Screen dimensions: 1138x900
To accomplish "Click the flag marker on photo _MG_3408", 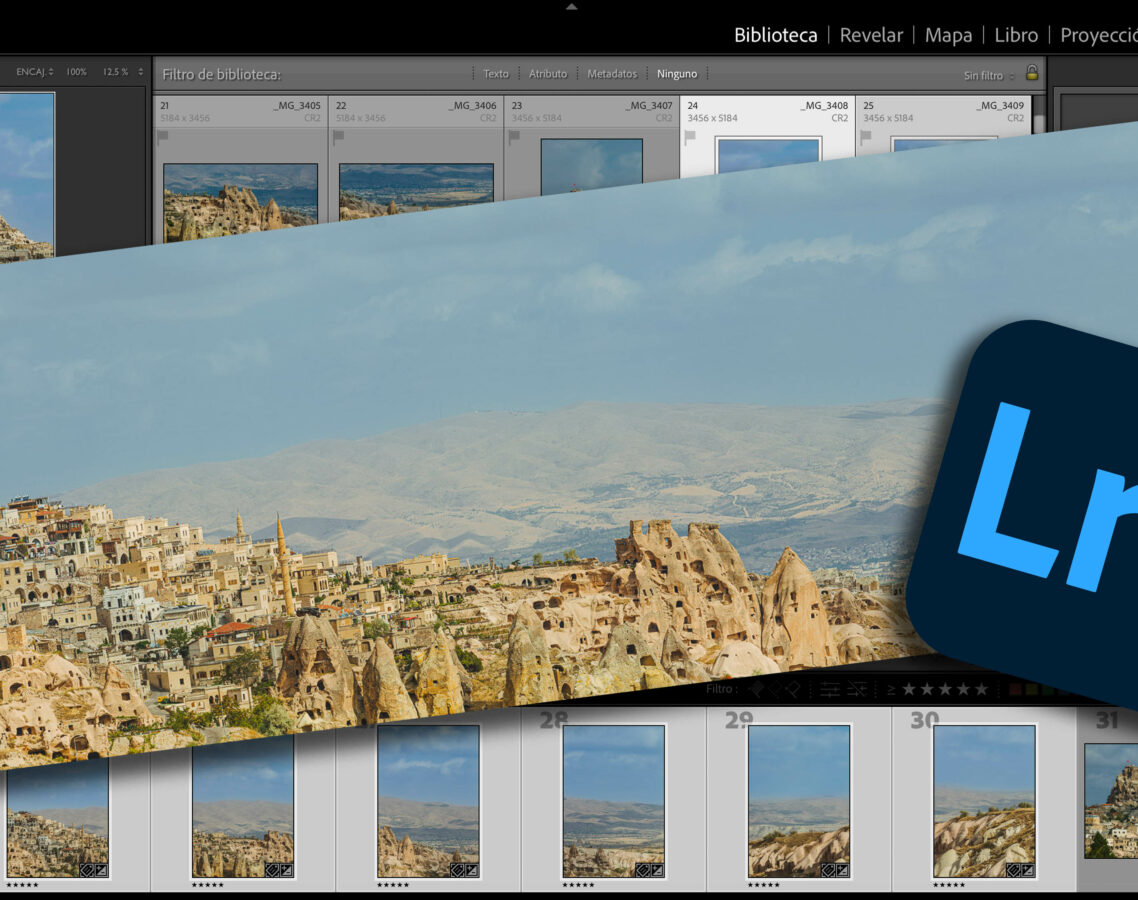I will pyautogui.click(x=691, y=136).
